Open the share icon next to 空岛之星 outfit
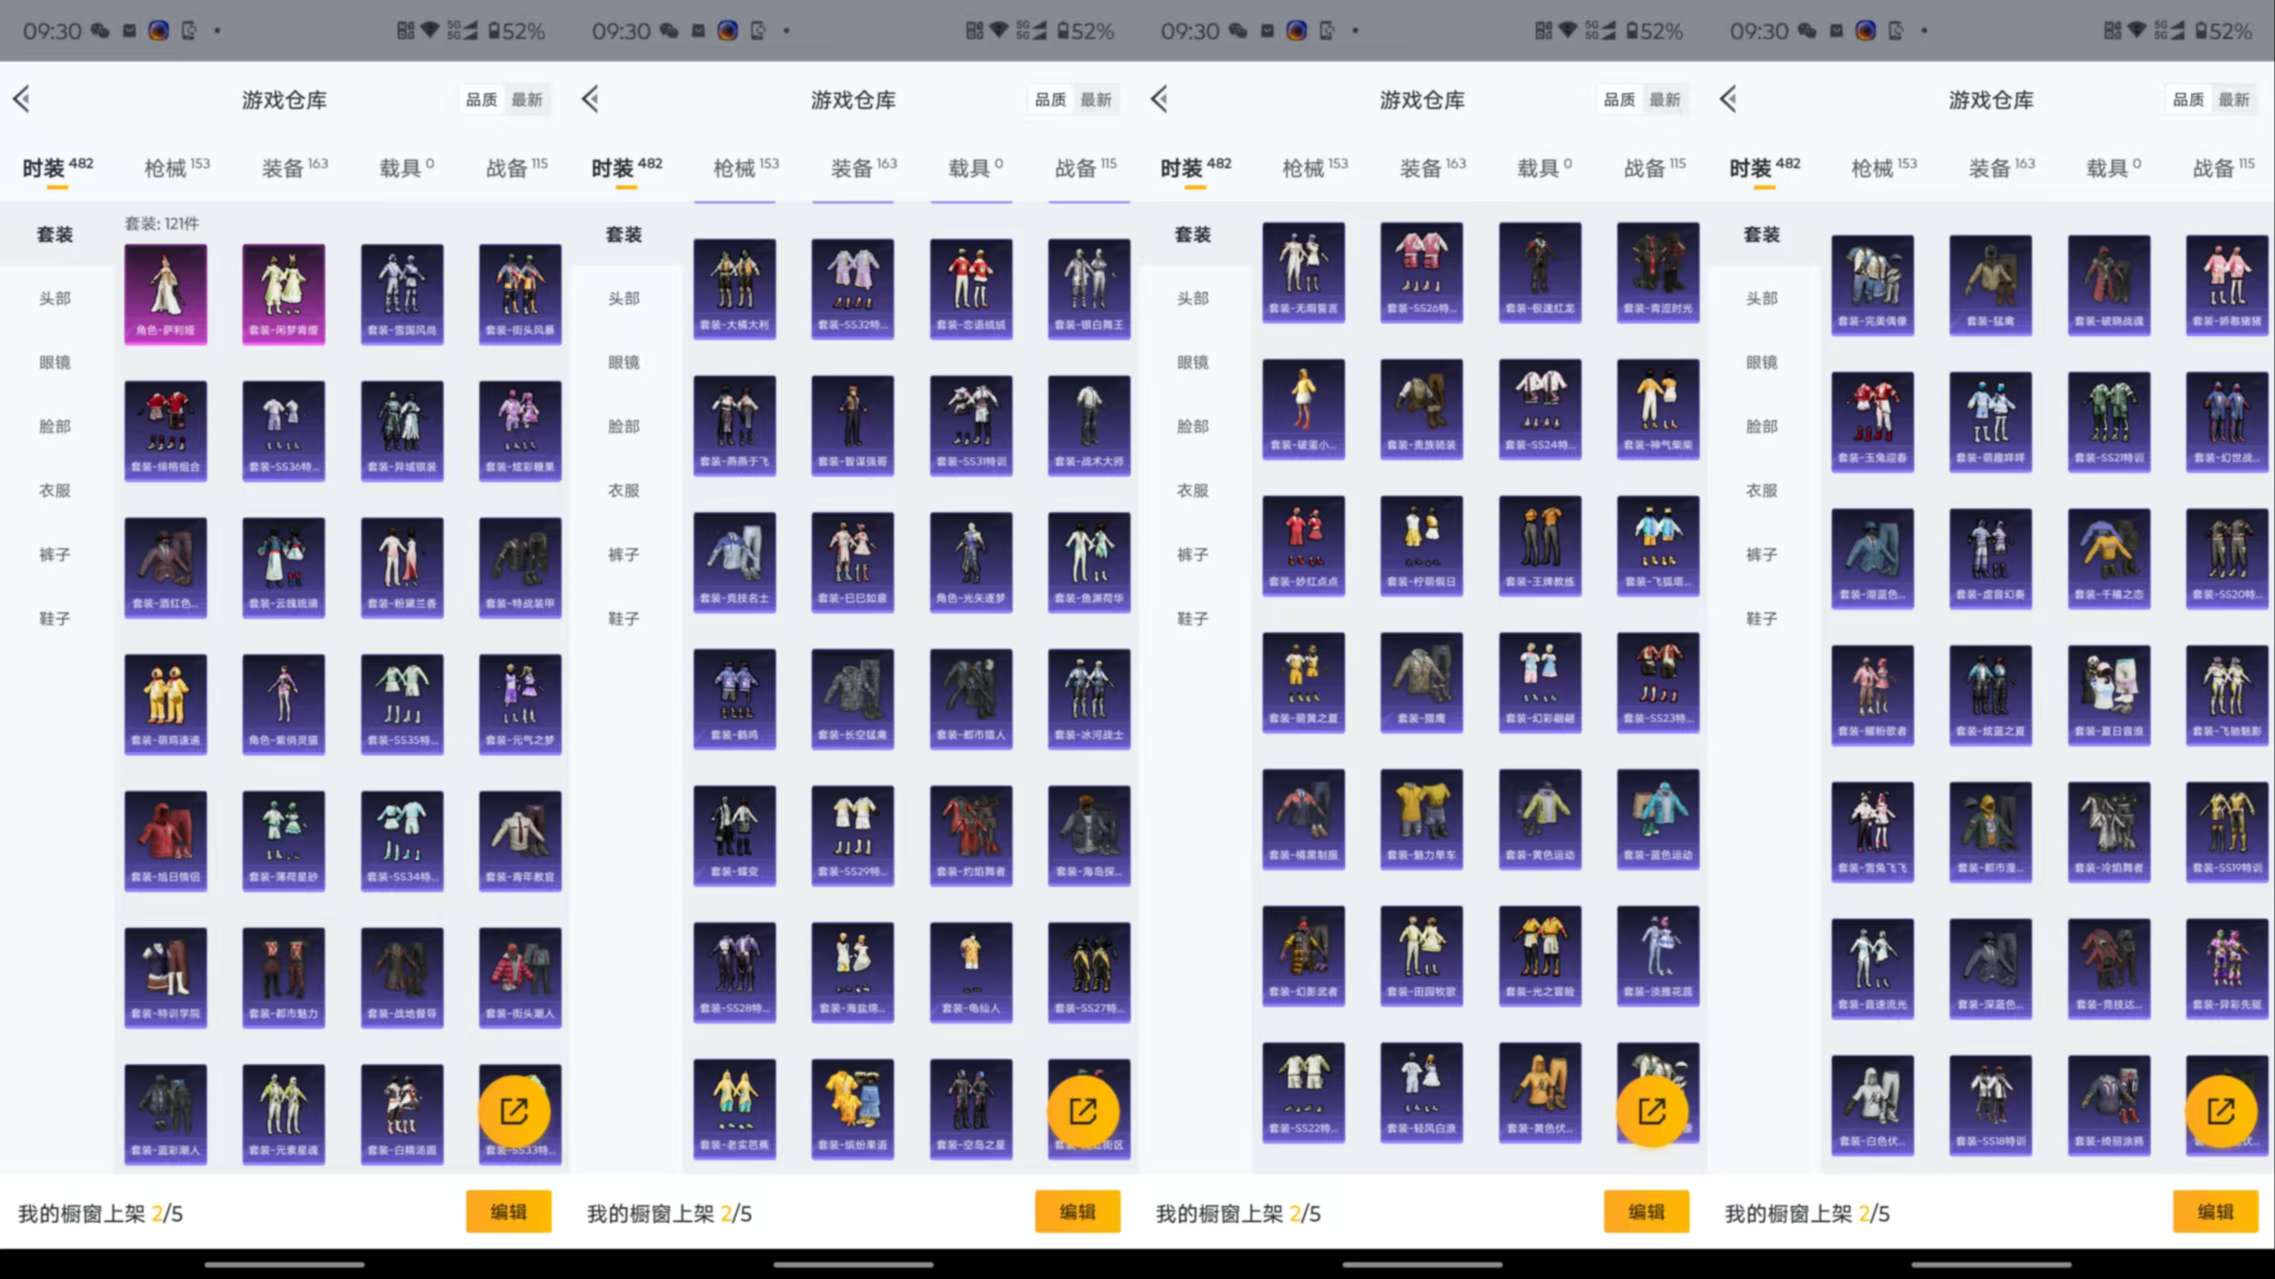The image size is (2275, 1279). point(1085,1110)
